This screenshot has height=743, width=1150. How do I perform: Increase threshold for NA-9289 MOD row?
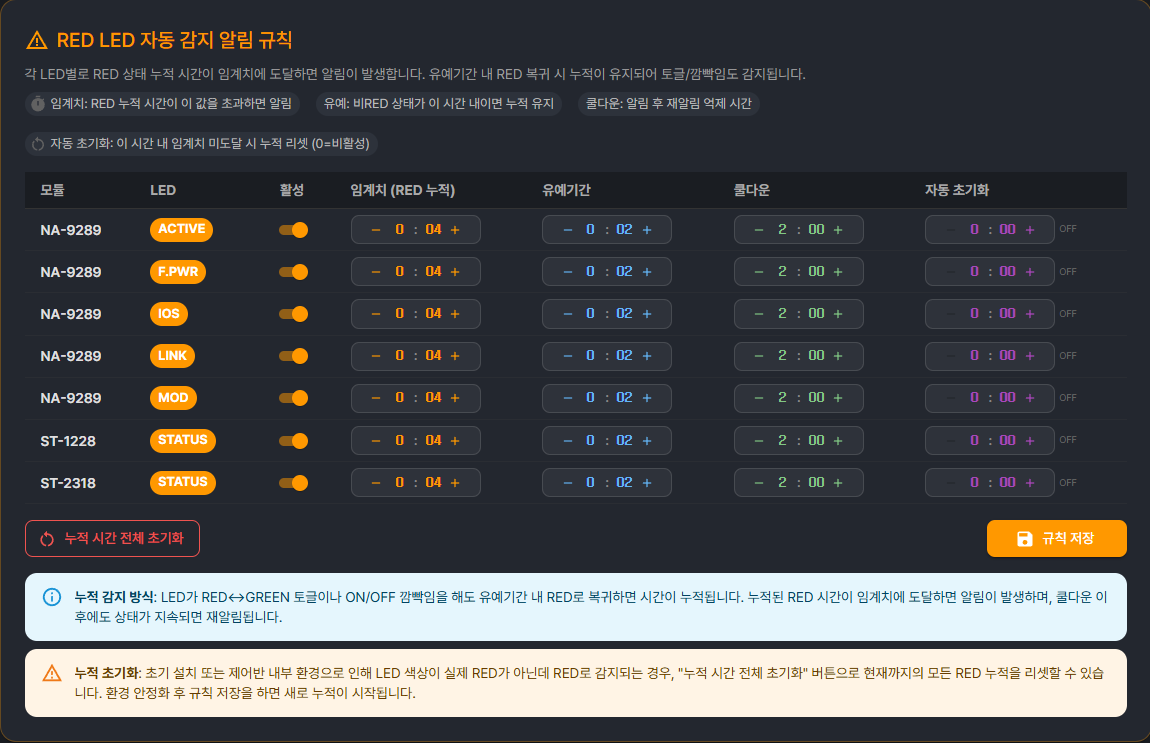455,398
